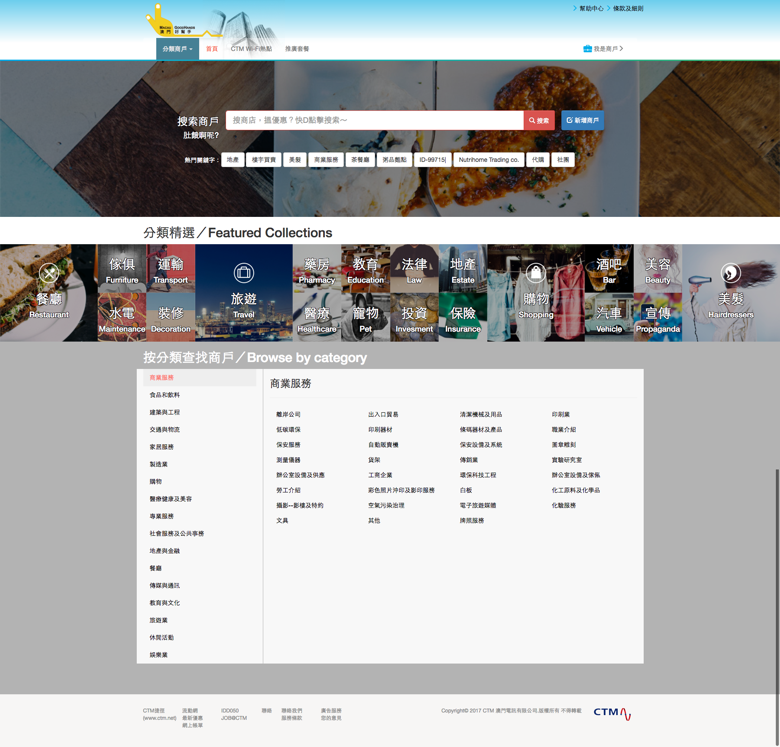780x747 pixels.
Task: Open the Hairdressers category tile
Action: pos(731,293)
